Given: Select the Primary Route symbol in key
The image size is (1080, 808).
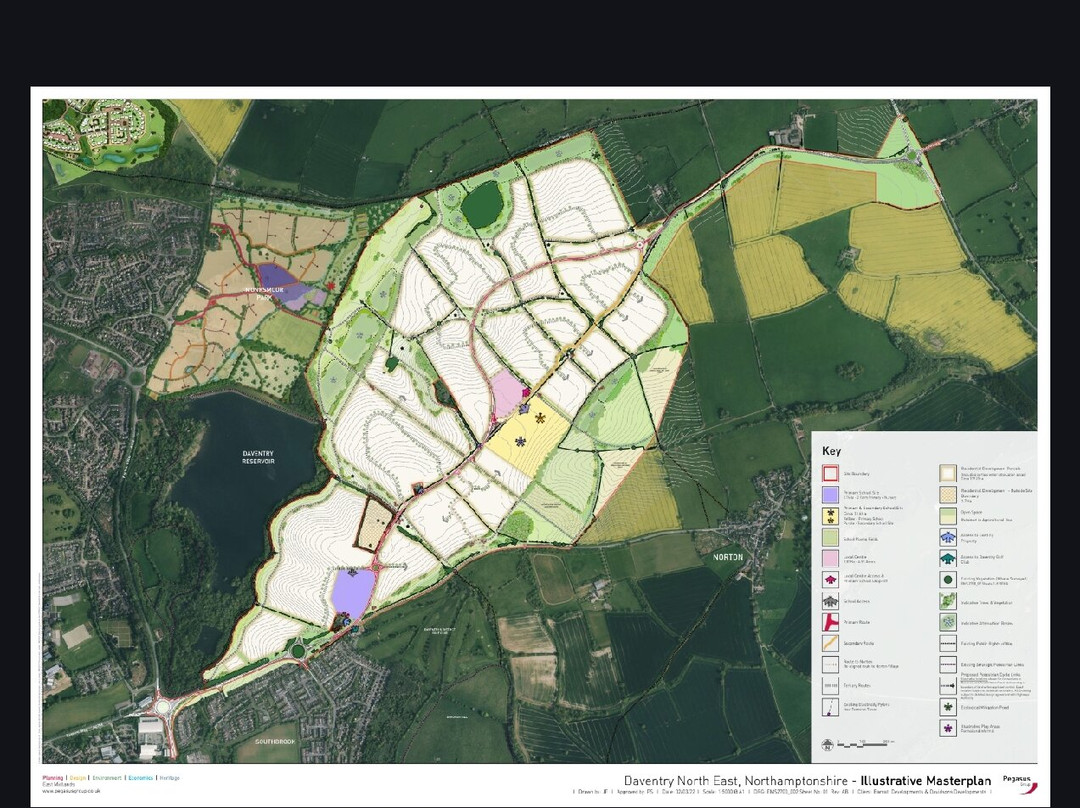Looking at the screenshot, I should point(830,624).
